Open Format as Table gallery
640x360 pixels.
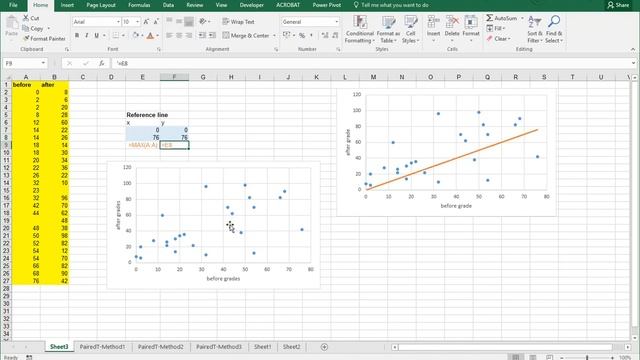coord(388,29)
